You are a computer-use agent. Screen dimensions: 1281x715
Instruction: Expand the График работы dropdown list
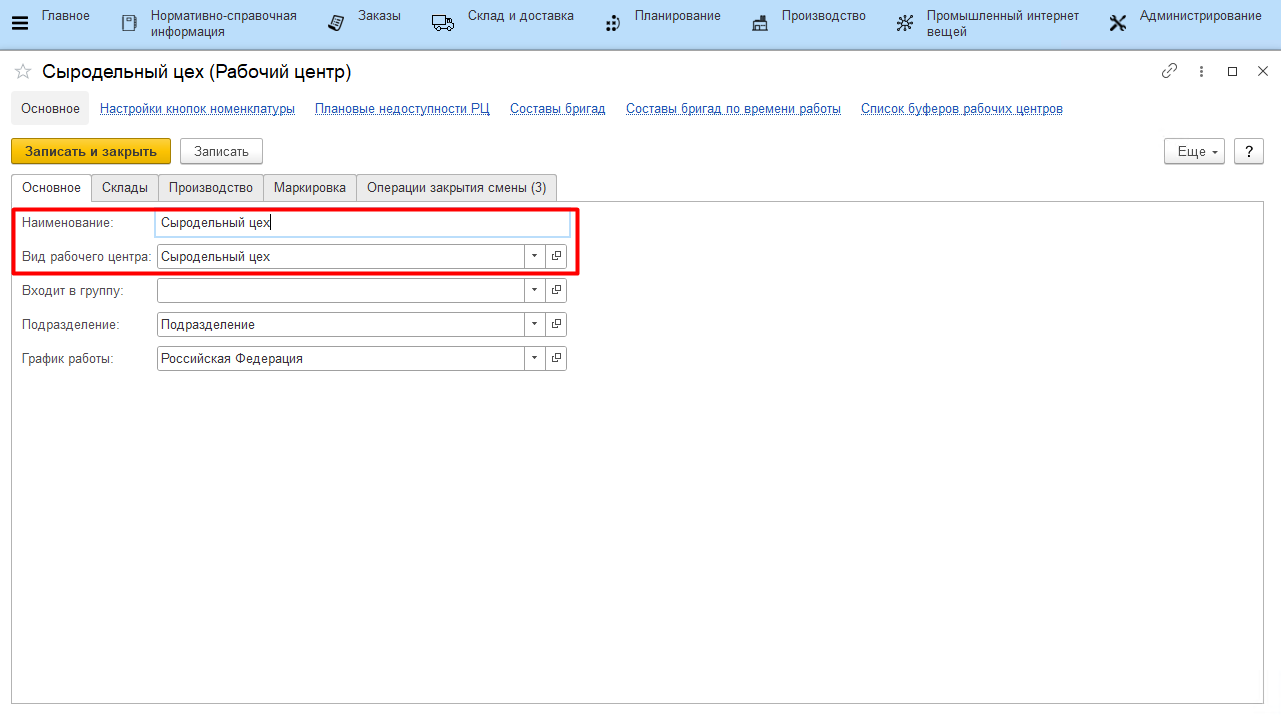(534, 359)
